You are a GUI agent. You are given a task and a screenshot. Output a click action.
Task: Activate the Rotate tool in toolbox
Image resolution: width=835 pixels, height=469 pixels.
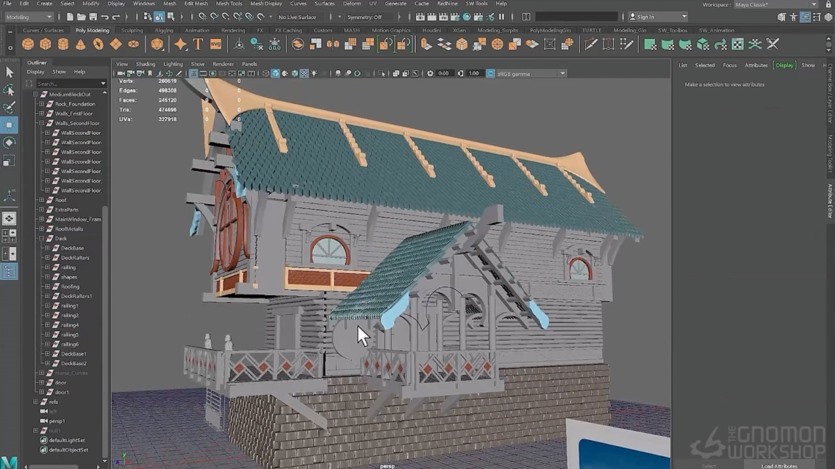point(9,143)
